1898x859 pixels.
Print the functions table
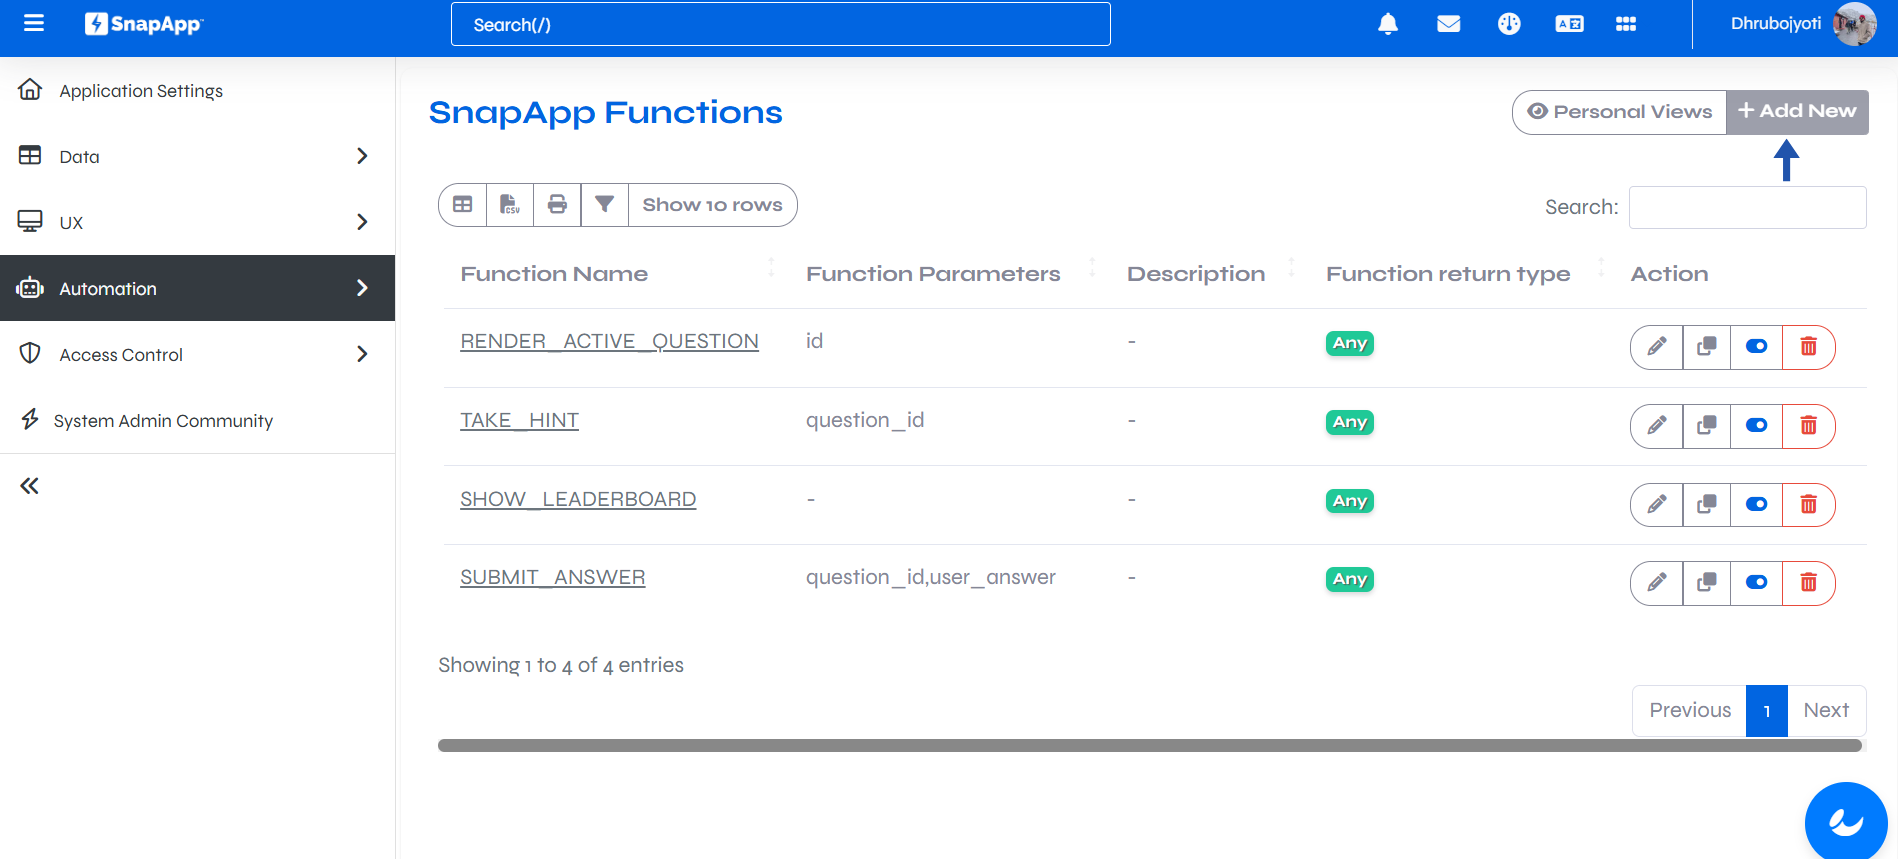click(557, 205)
